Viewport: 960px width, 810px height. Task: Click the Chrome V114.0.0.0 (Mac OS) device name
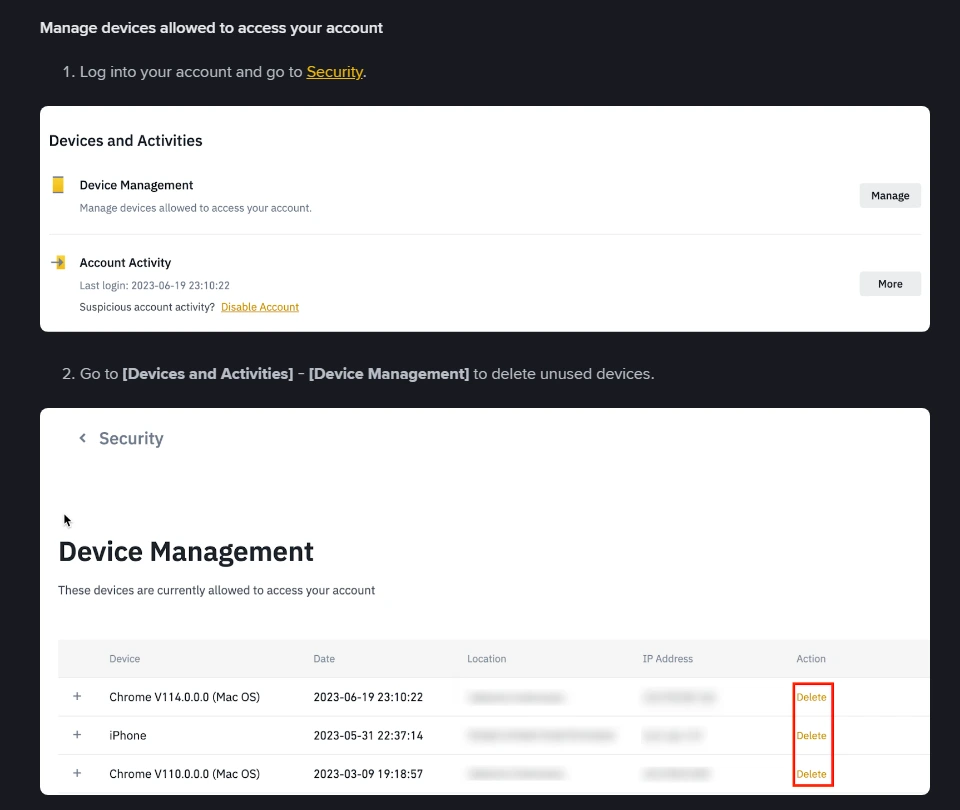pos(184,697)
